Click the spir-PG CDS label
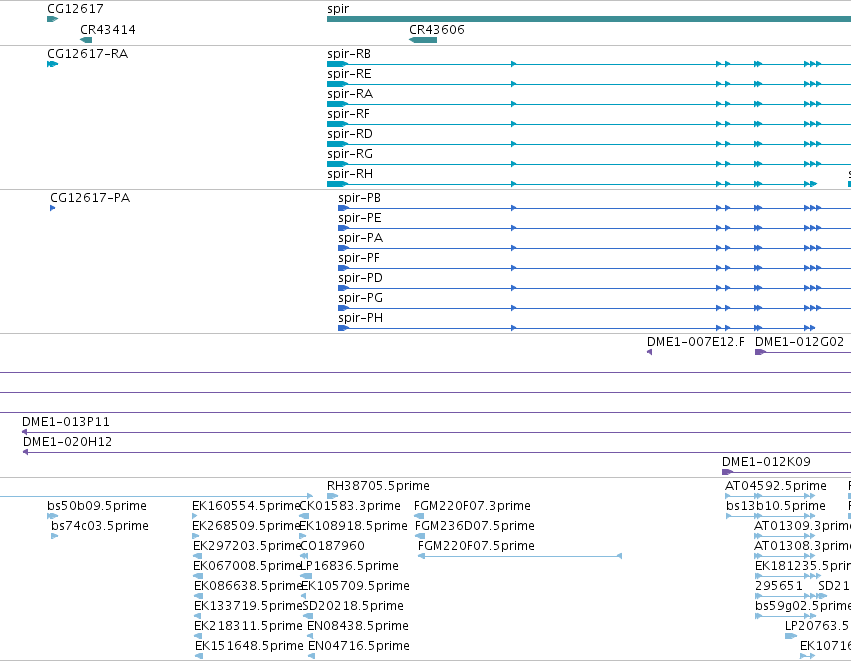Screen dimensions: 851x661 360,298
